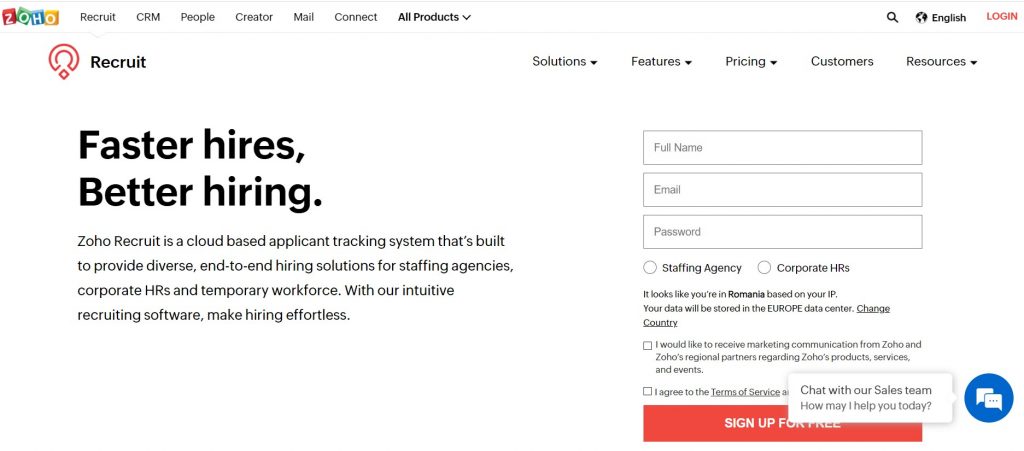Click the globe language icon
The height and width of the screenshot is (451, 1024).
pos(921,18)
